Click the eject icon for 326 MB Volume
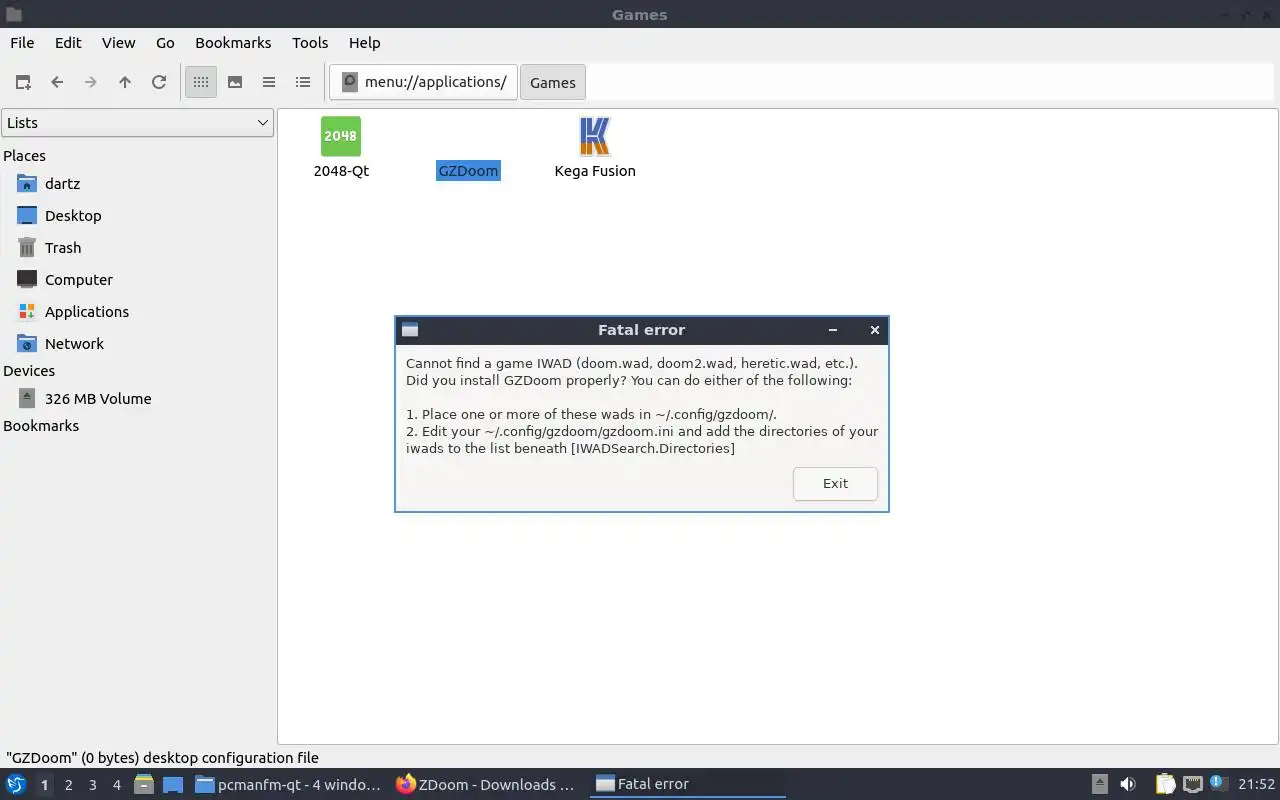Viewport: 1280px width, 800px height. click(27, 398)
